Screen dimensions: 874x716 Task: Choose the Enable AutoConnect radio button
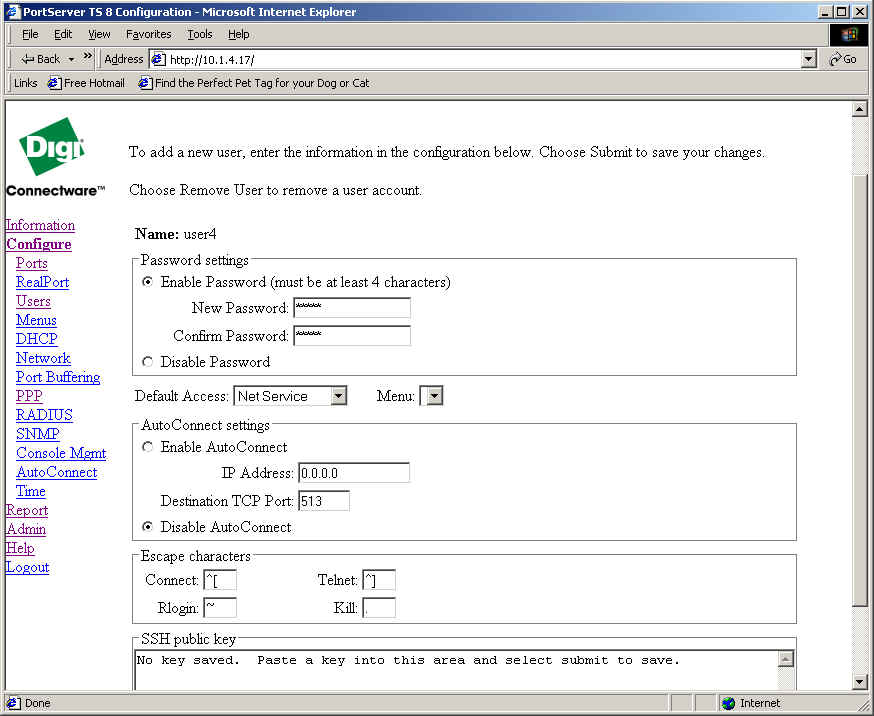148,447
